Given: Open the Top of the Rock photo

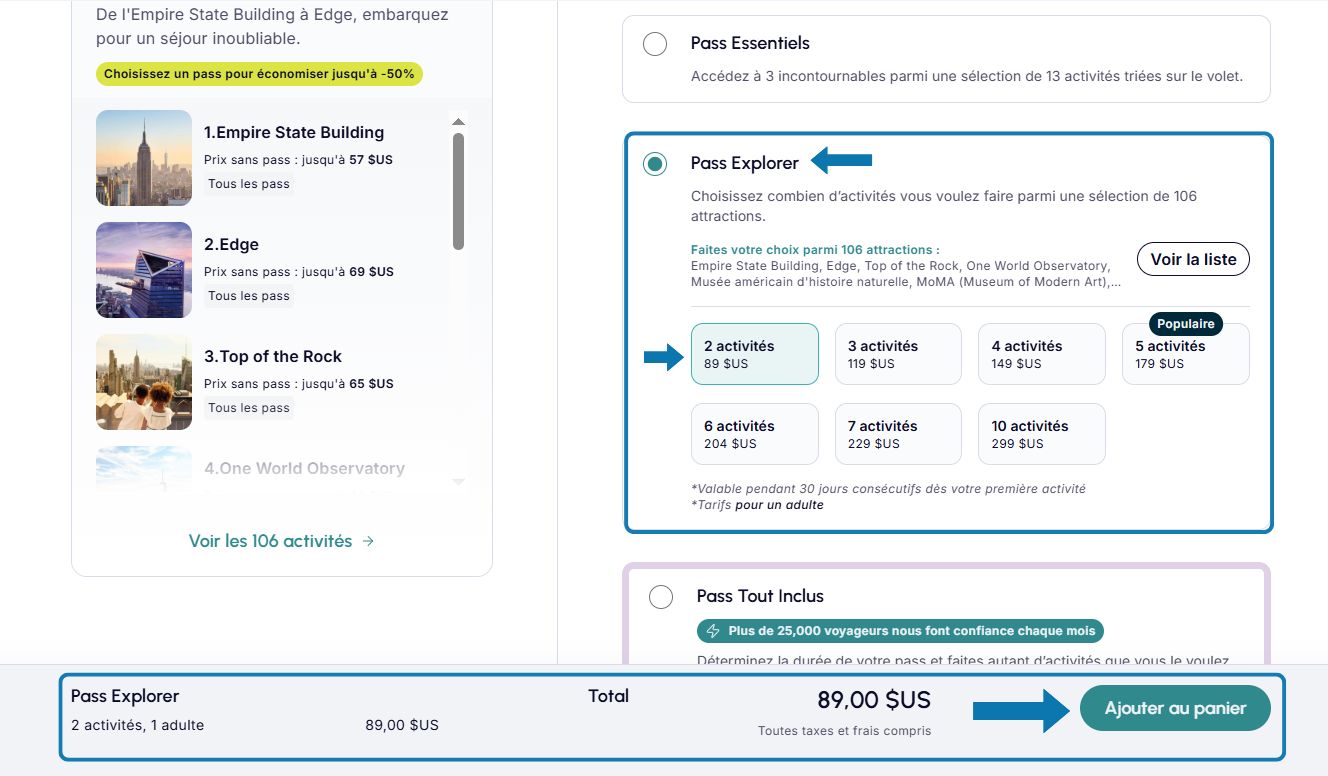Looking at the screenshot, I should (144, 382).
